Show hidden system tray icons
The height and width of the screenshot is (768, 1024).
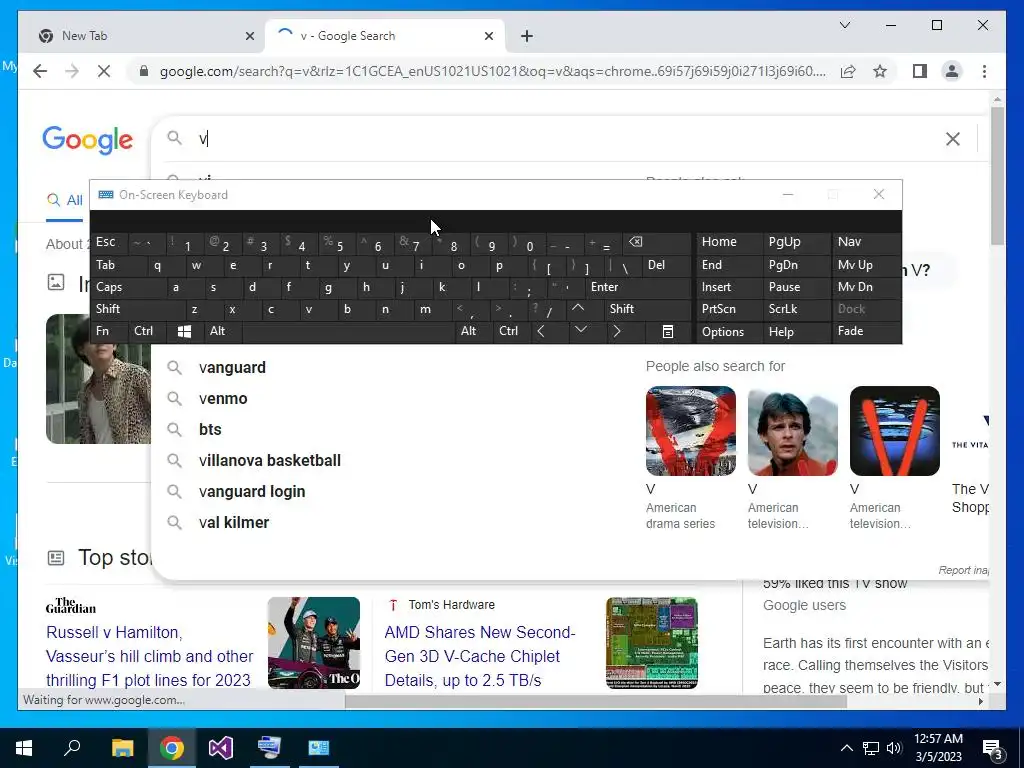pyautogui.click(x=846, y=748)
